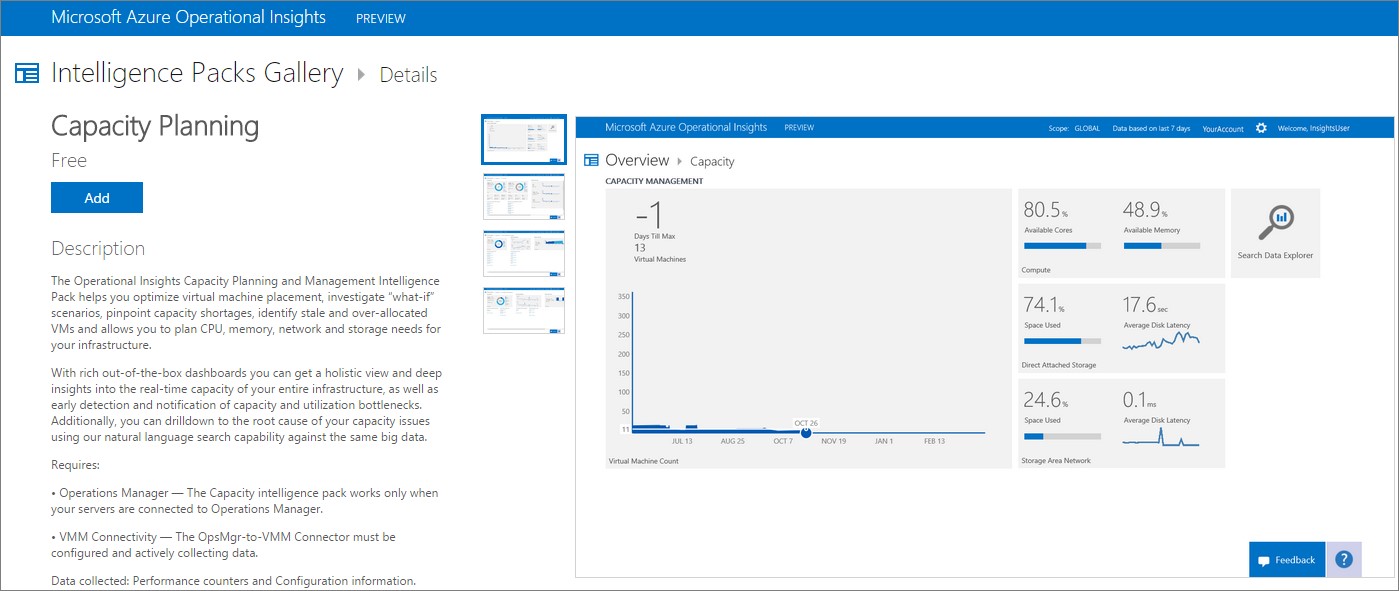Select the fourth preview thumbnail

coord(524,310)
